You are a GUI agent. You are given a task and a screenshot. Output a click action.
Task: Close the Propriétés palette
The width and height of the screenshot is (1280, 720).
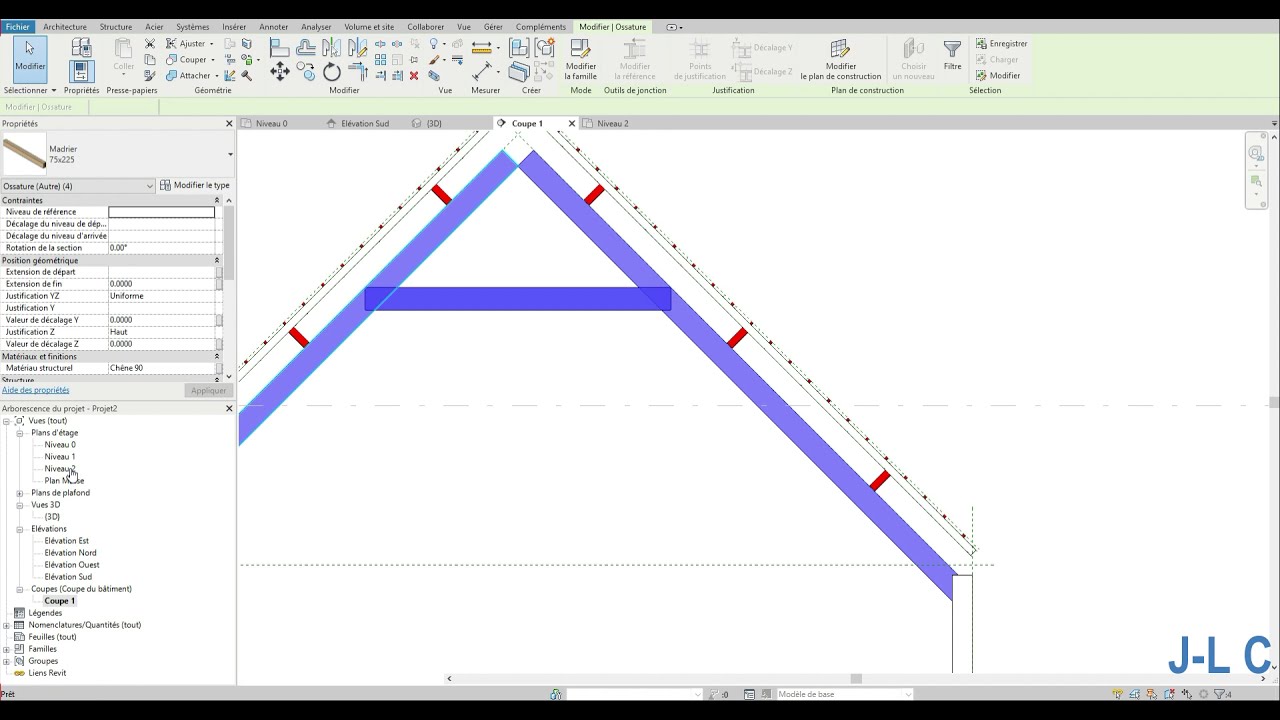coord(229,124)
